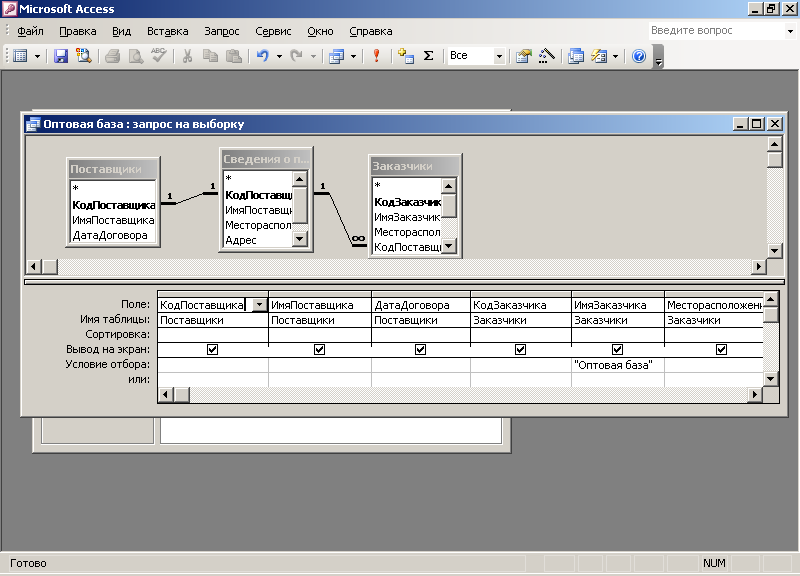Run spelling check (ABC icon)

click(x=159, y=56)
